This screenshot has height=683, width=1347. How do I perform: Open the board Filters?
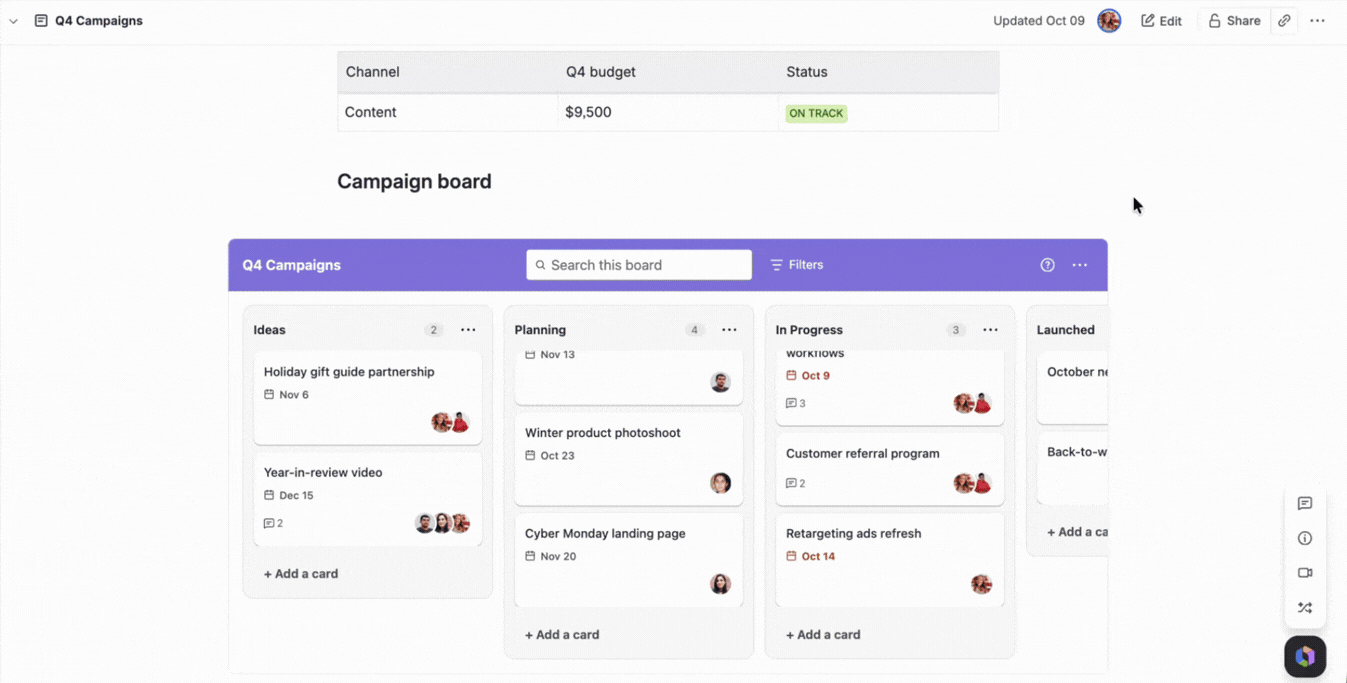click(797, 265)
